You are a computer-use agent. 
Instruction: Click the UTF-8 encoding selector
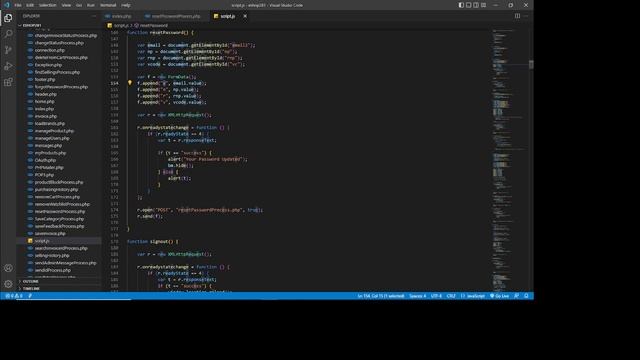tap(436, 296)
